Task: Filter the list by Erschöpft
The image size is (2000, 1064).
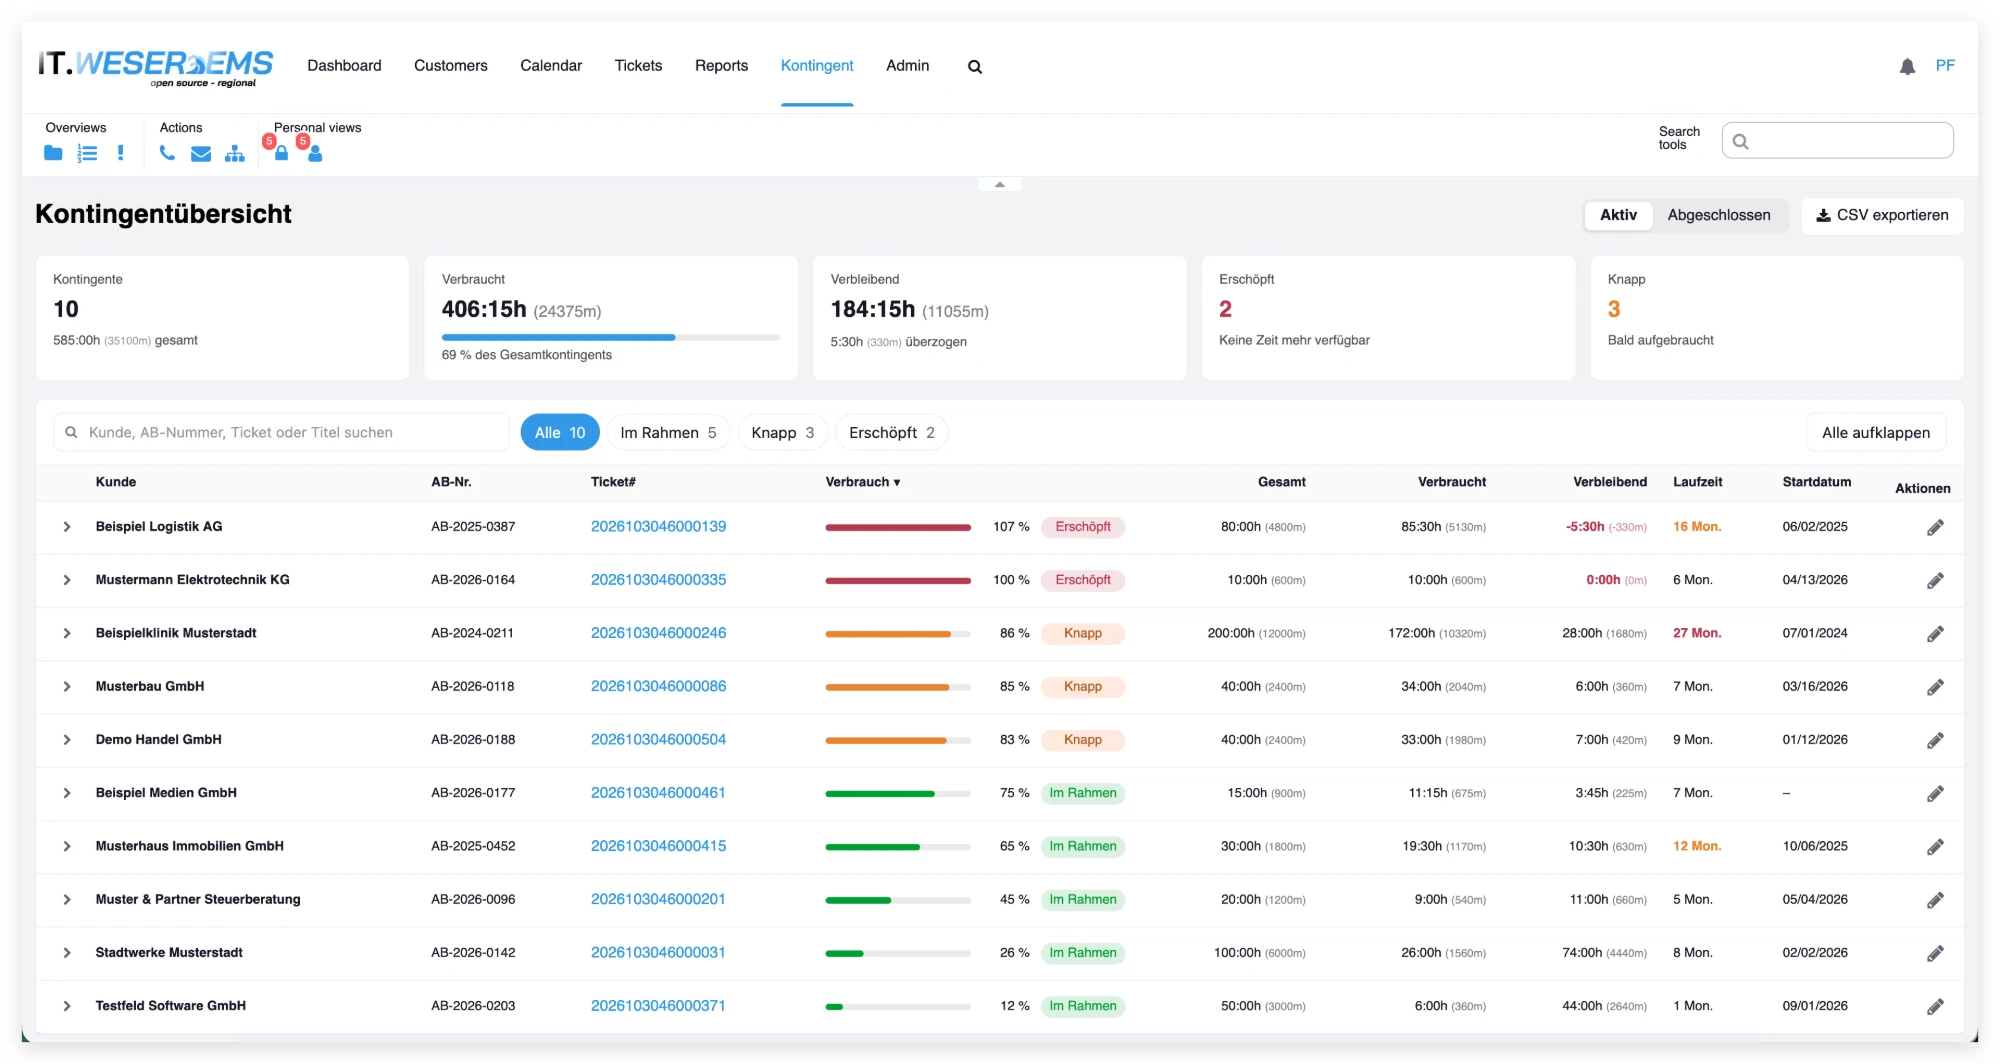Action: click(892, 432)
